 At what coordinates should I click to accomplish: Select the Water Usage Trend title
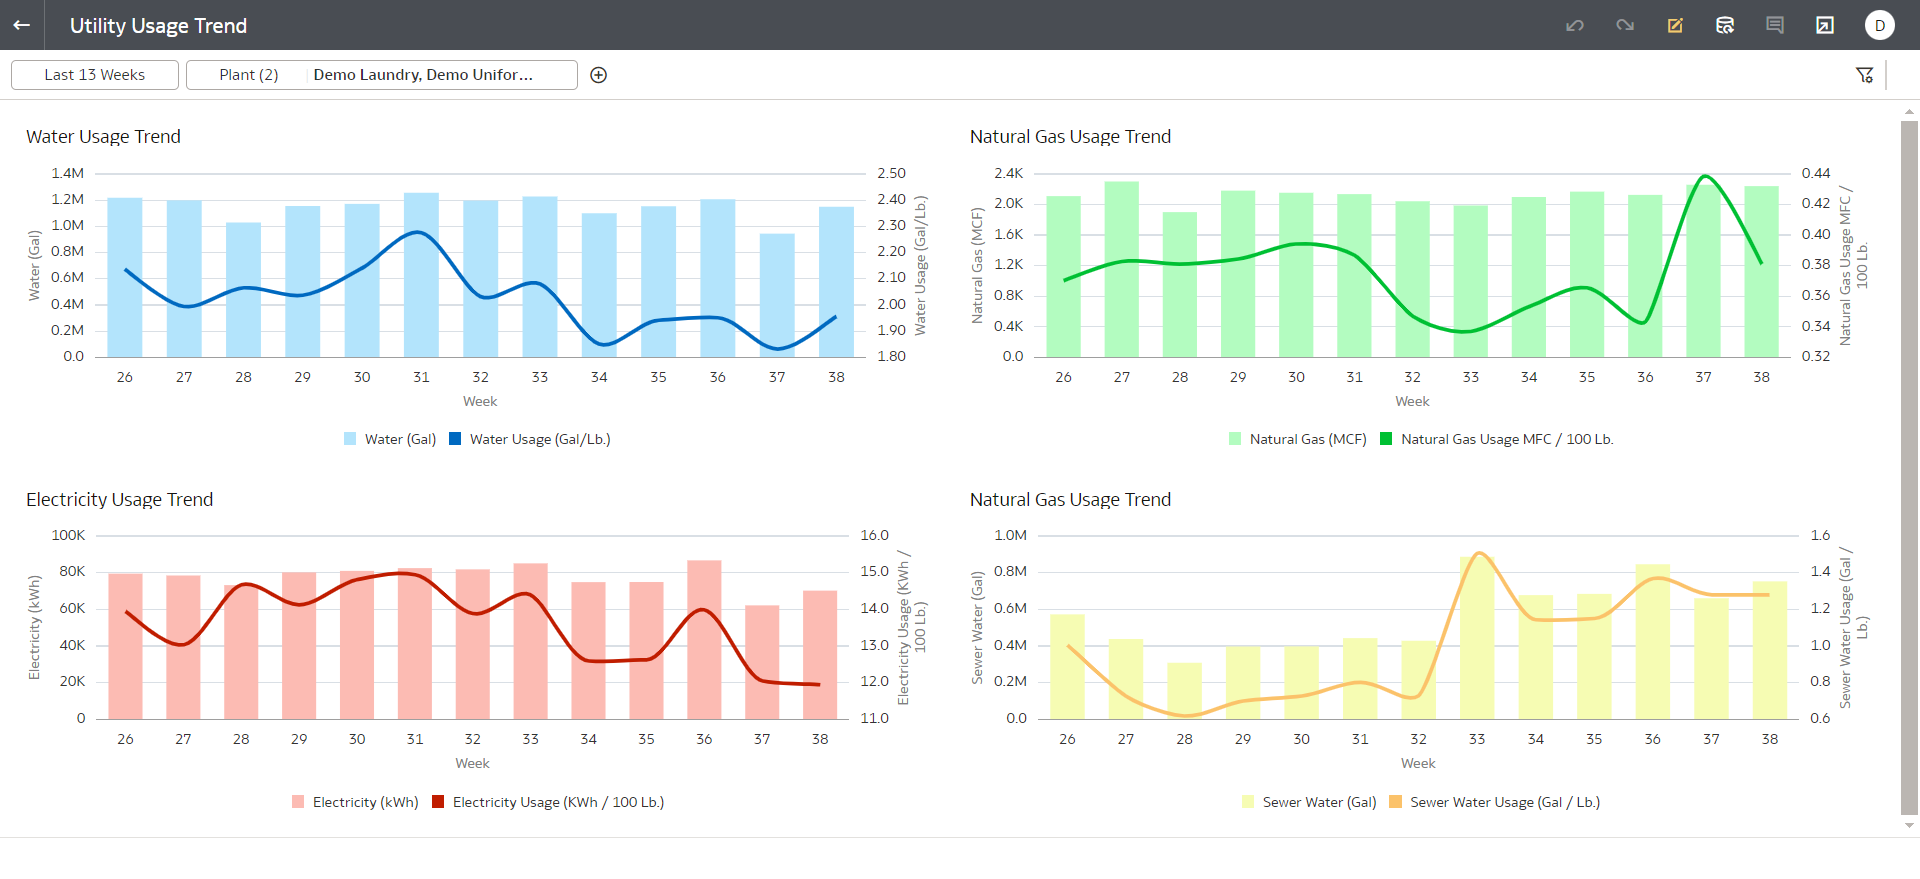click(103, 137)
